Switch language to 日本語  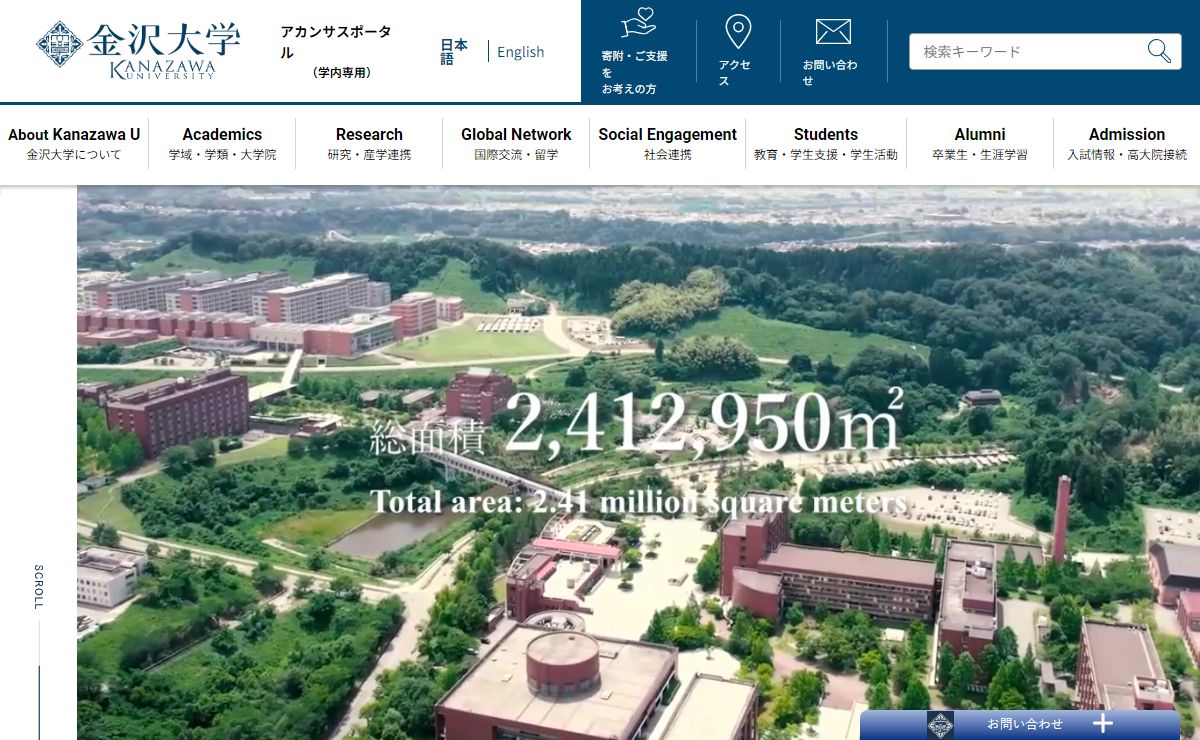454,52
